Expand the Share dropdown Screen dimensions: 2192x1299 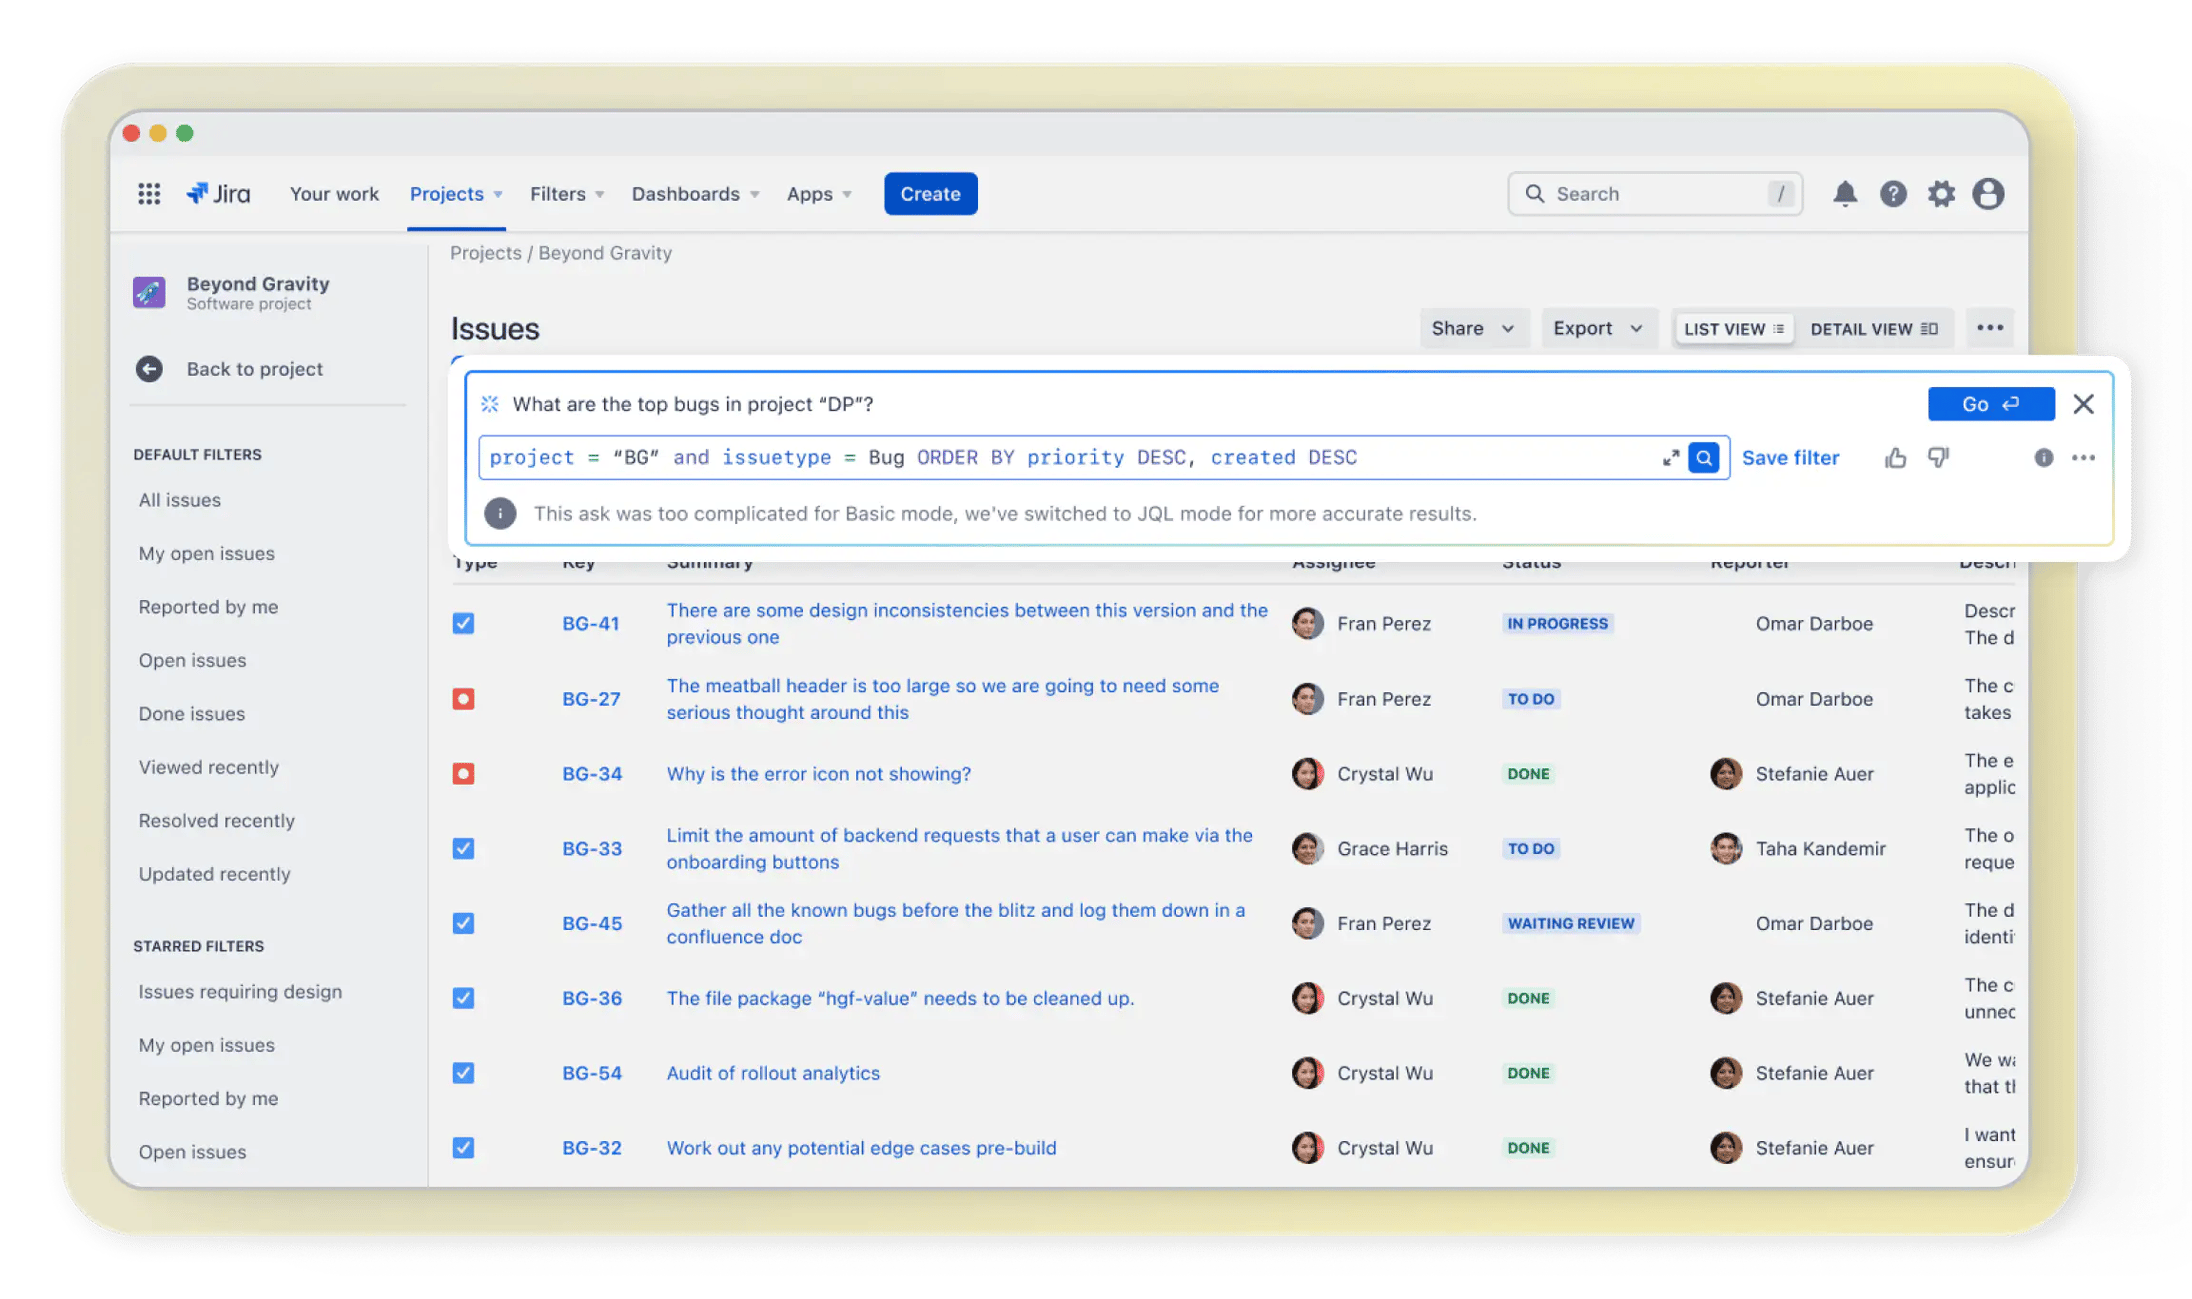(1473, 328)
